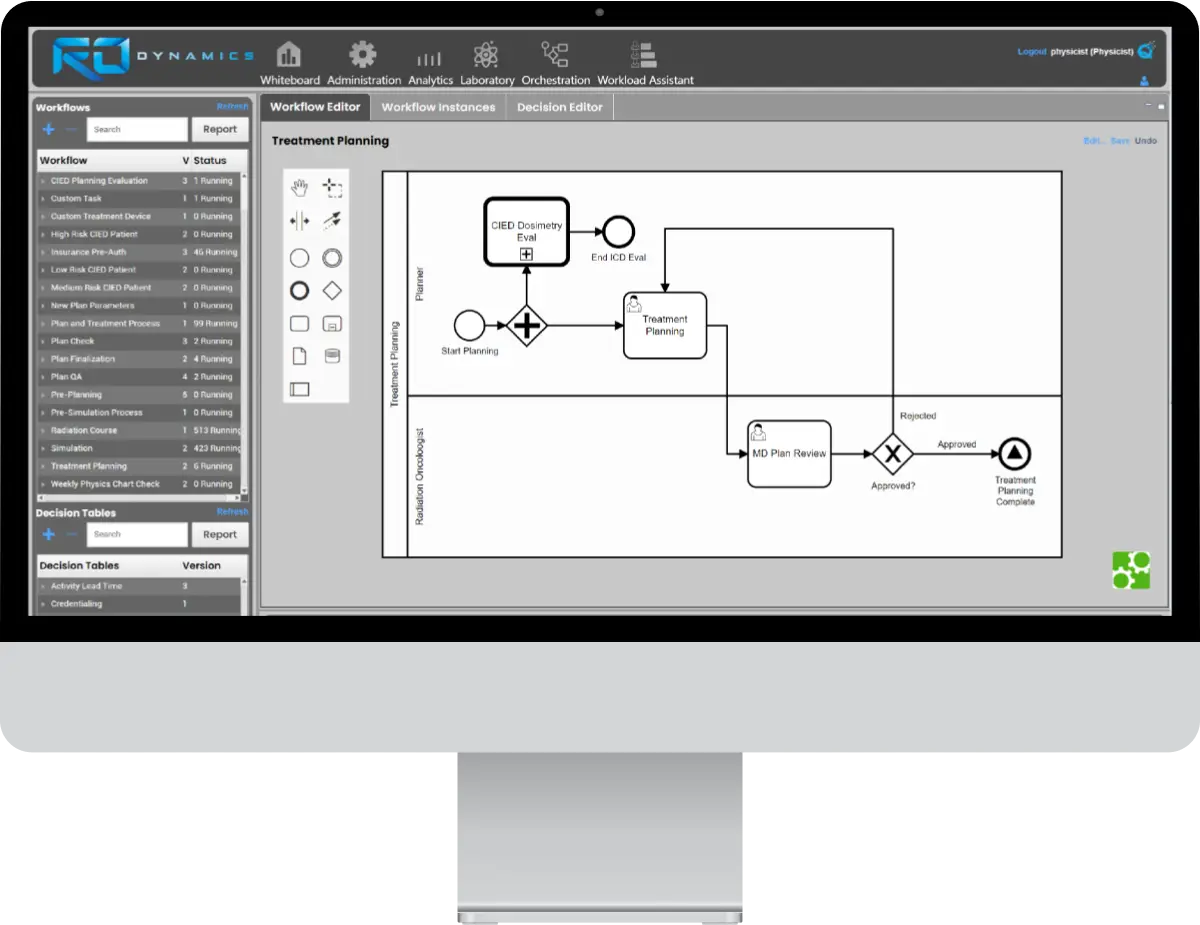Switch to the Workflow Instances tab
The width and height of the screenshot is (1200, 925).
[x=438, y=107]
